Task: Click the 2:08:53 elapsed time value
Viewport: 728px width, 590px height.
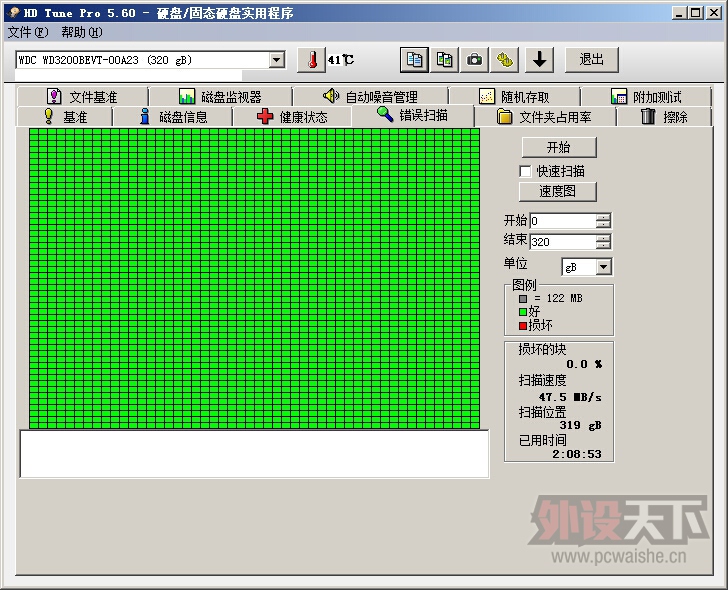Action: point(577,454)
